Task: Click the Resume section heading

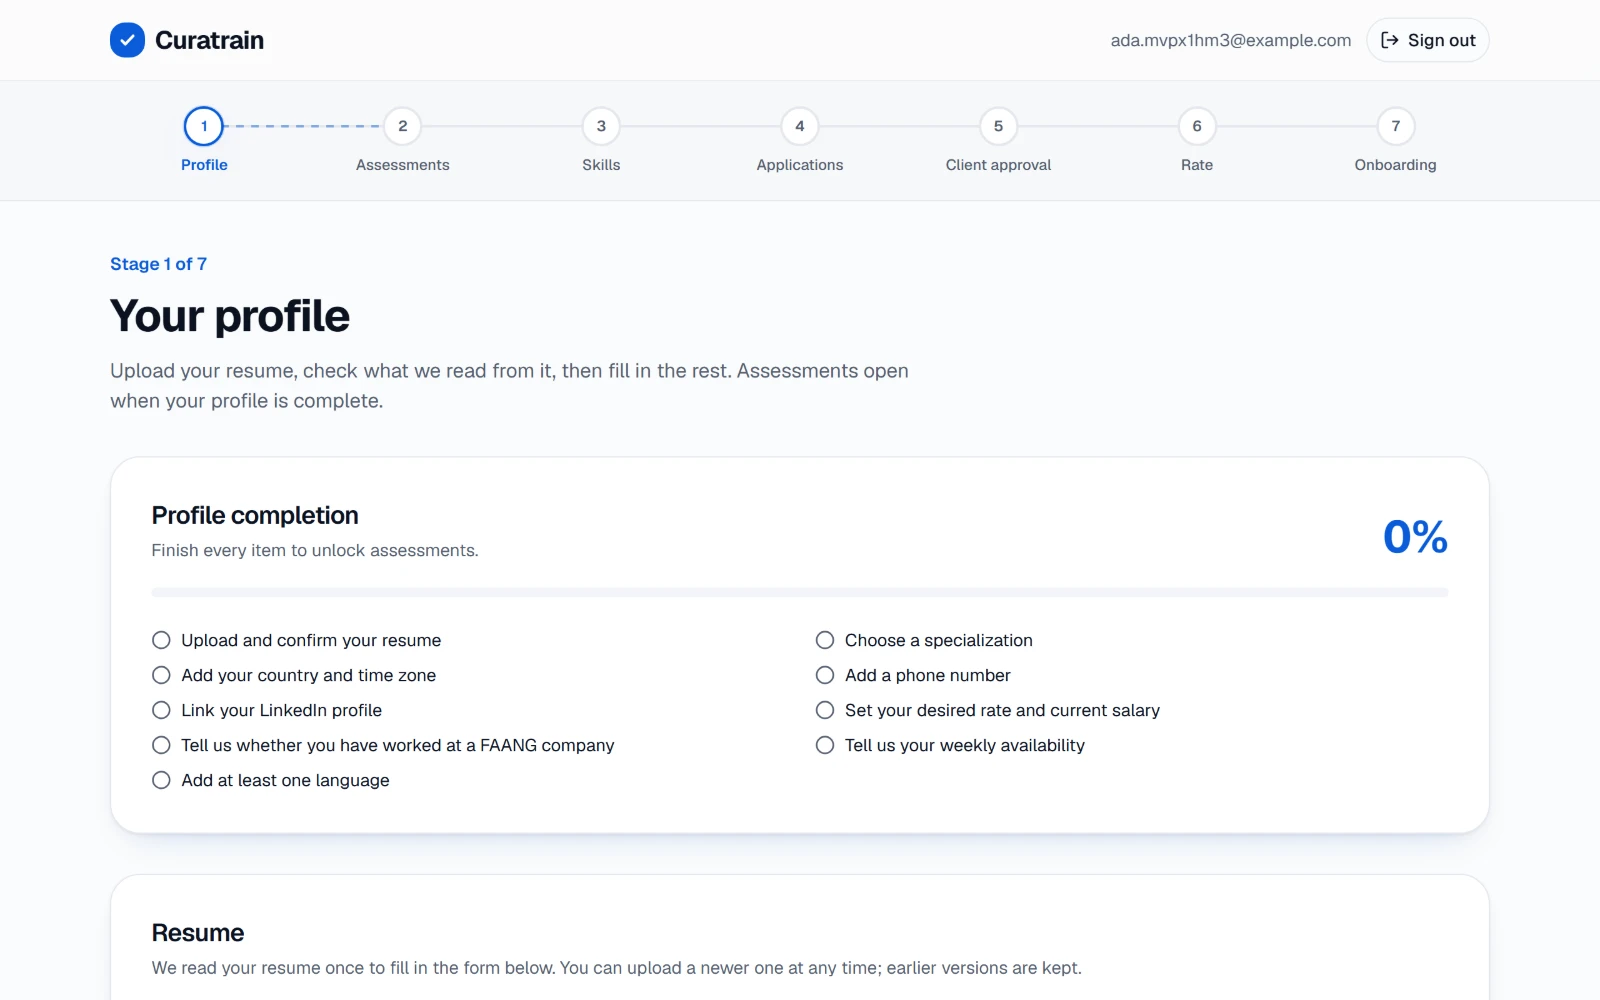Action: [x=198, y=933]
